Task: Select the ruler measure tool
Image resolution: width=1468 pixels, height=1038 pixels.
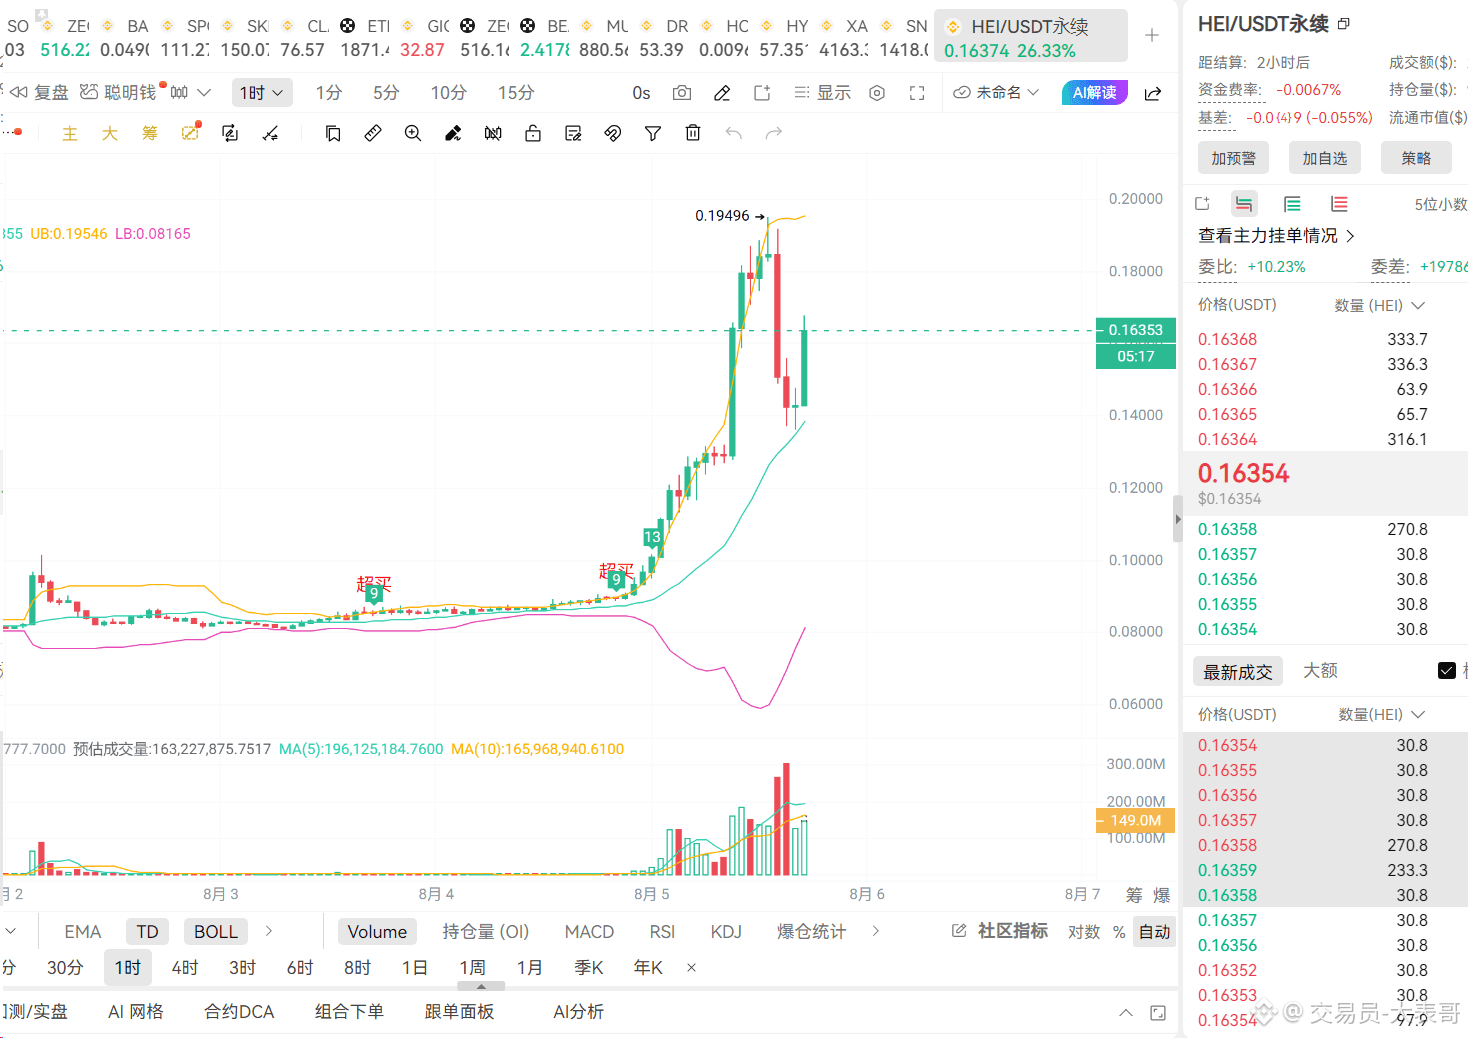Action: [x=373, y=133]
